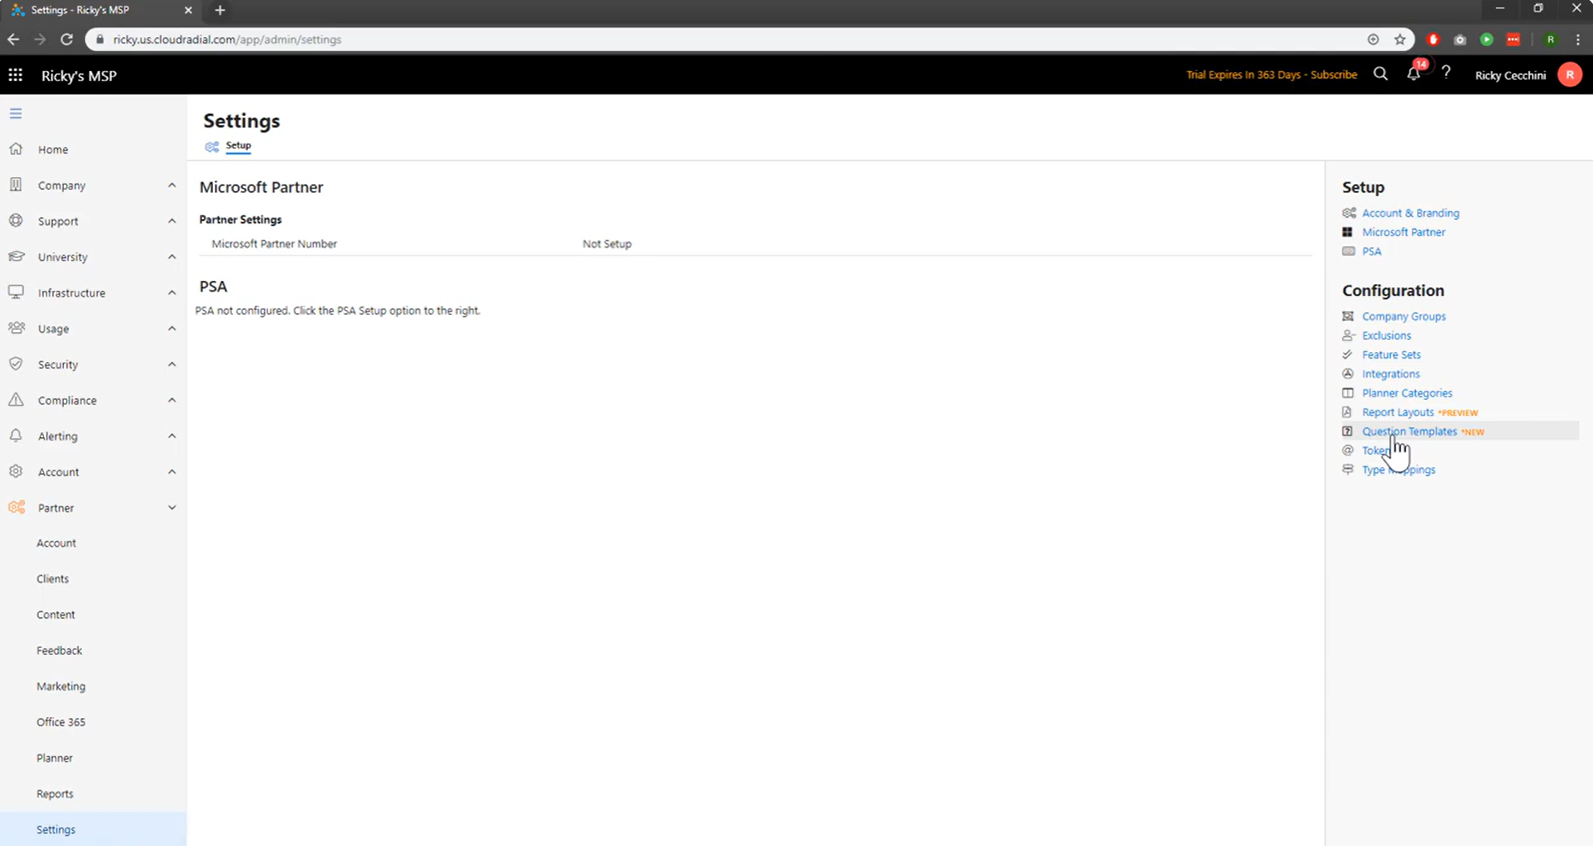The width and height of the screenshot is (1593, 846).
Task: Expand the Infrastructure menu chevron
Action: (172, 293)
